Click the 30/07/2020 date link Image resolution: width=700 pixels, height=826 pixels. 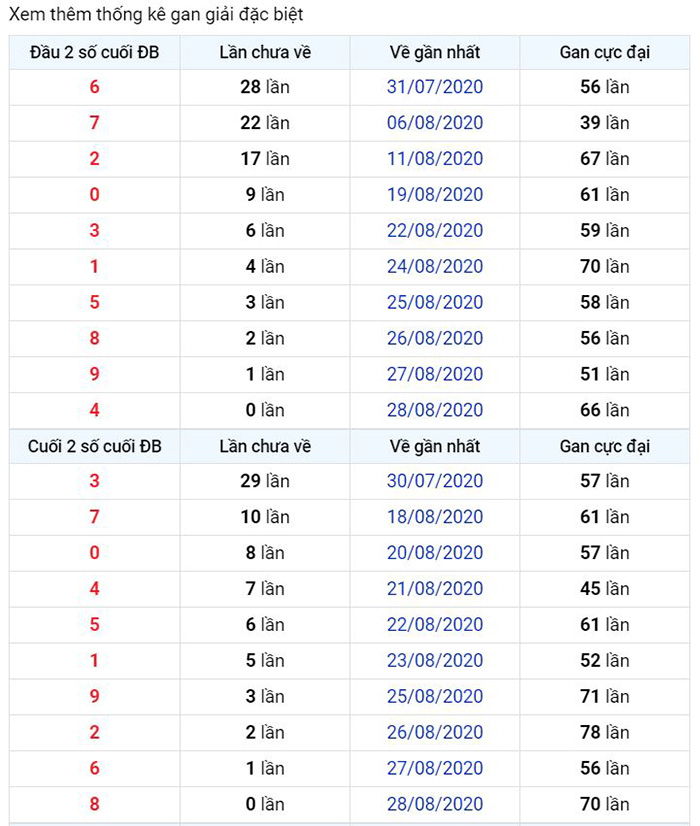coord(435,481)
